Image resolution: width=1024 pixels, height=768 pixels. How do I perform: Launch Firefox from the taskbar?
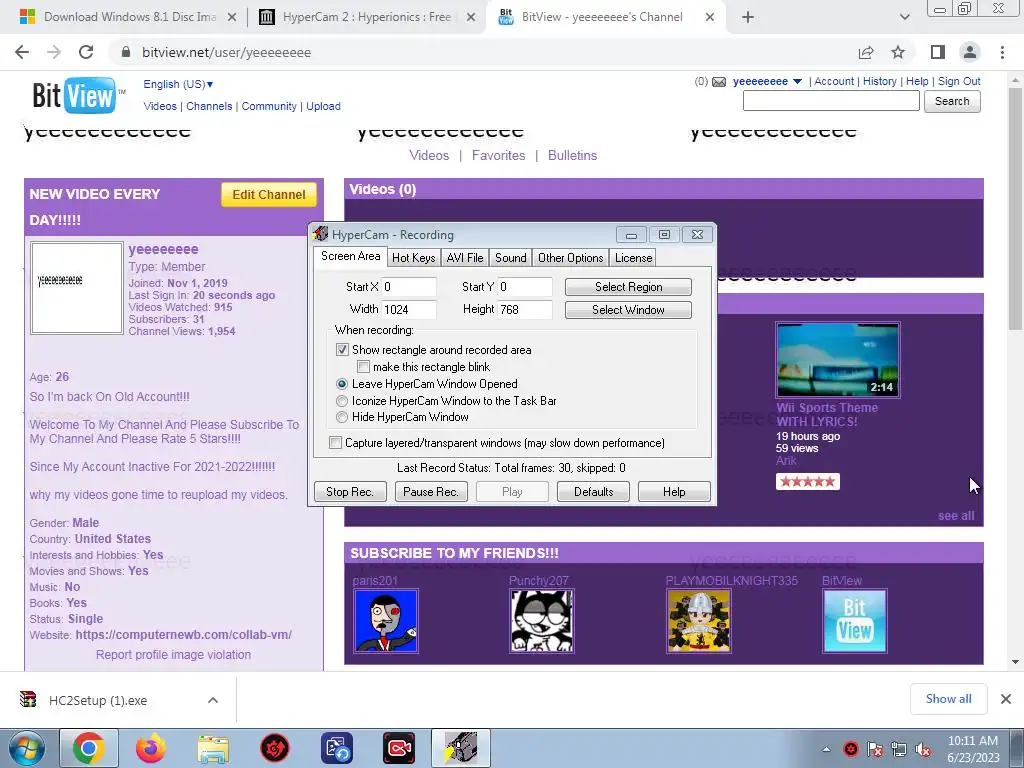(151, 748)
